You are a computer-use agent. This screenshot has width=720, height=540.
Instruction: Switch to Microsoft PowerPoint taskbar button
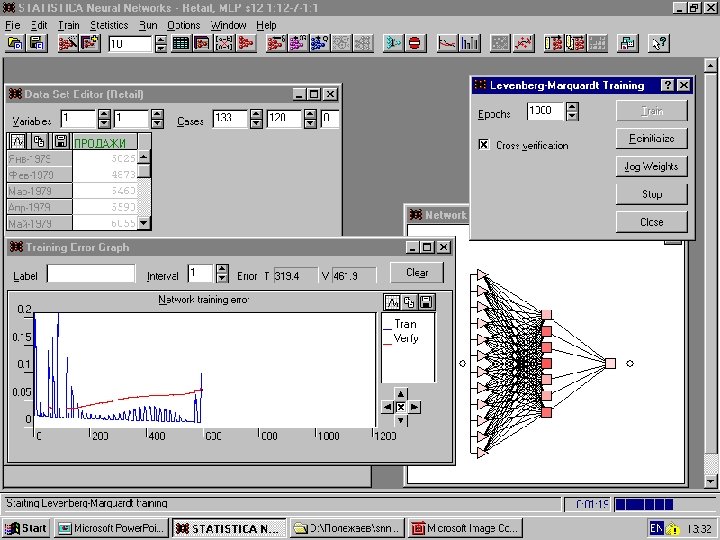coord(111,529)
